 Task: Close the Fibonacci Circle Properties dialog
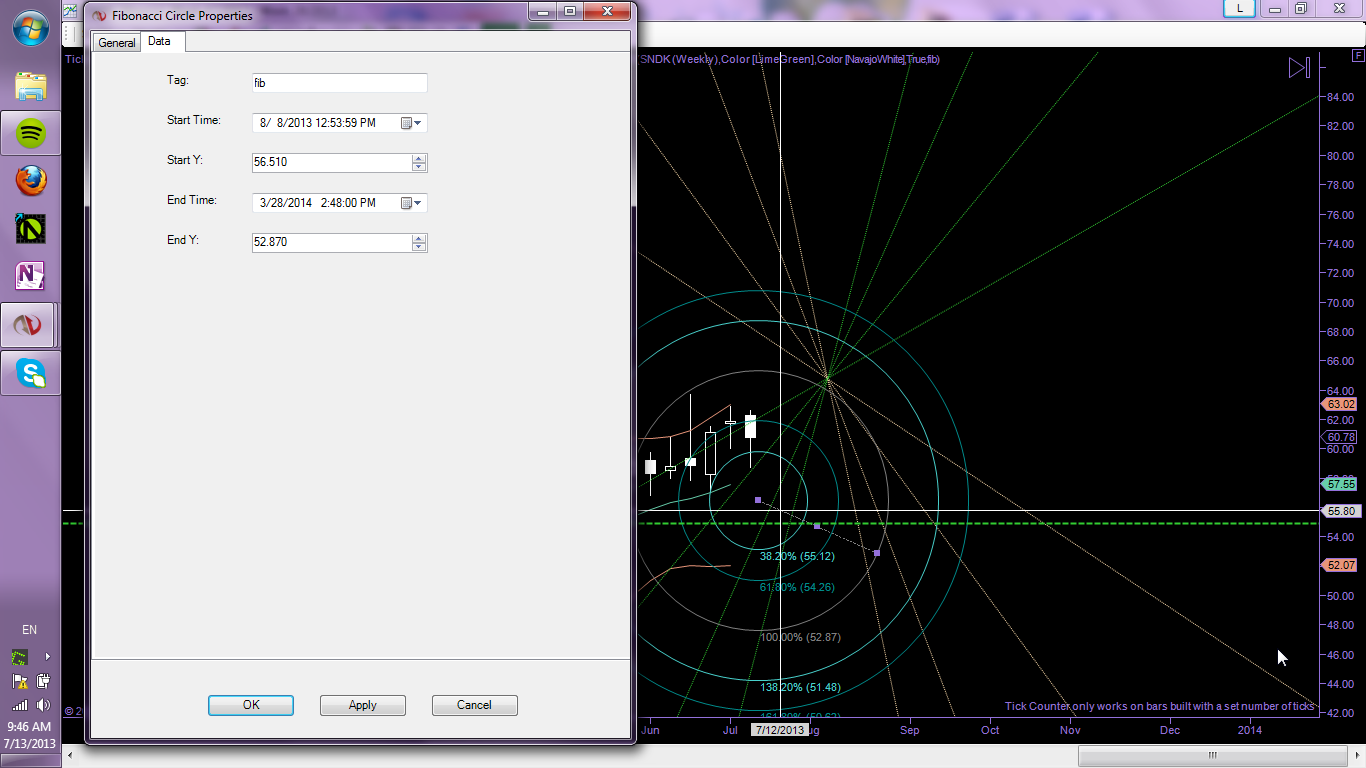click(606, 11)
